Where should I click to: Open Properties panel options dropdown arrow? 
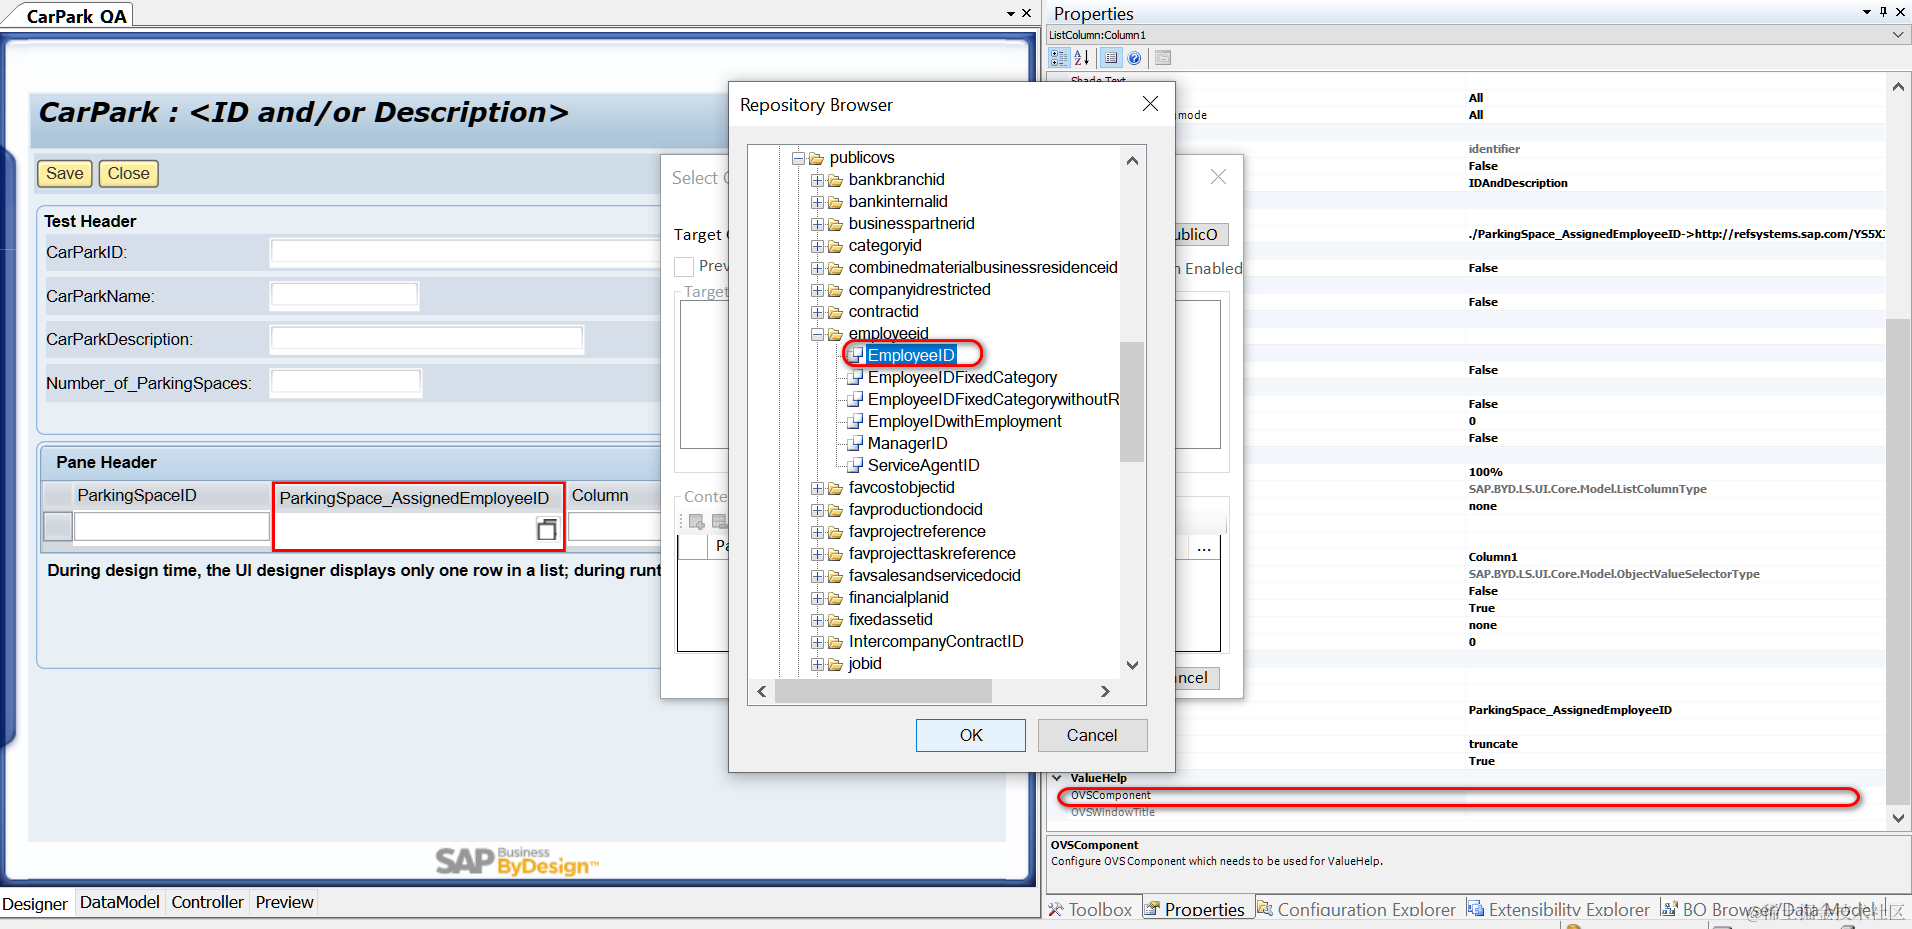click(1867, 12)
